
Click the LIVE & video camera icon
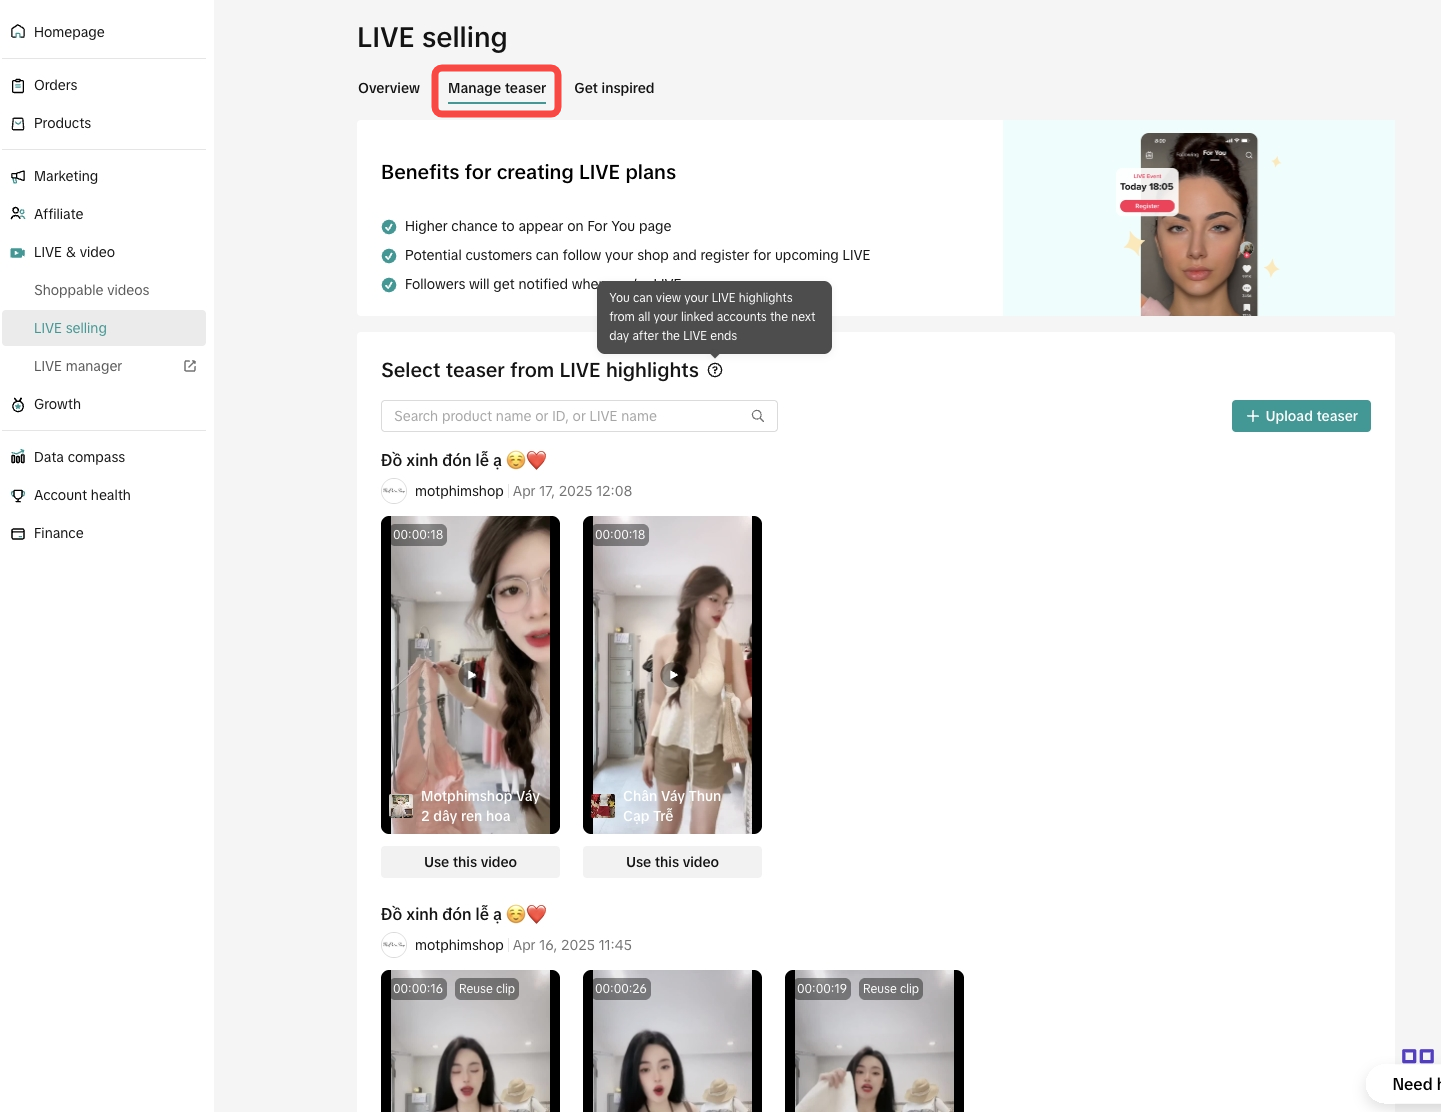click(18, 253)
